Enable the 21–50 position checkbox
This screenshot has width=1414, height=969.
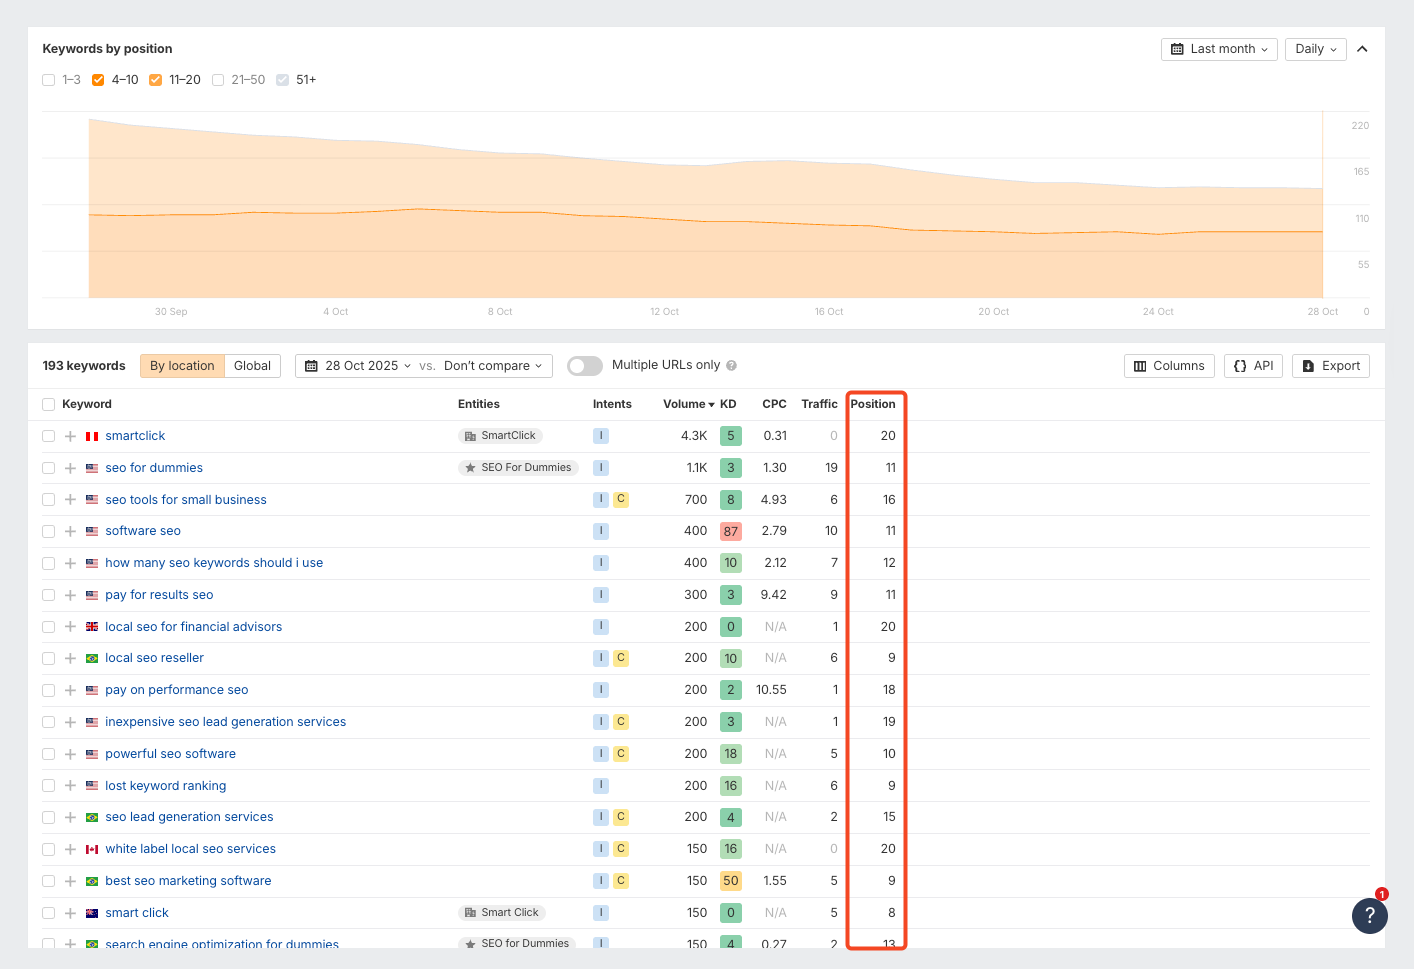[217, 80]
